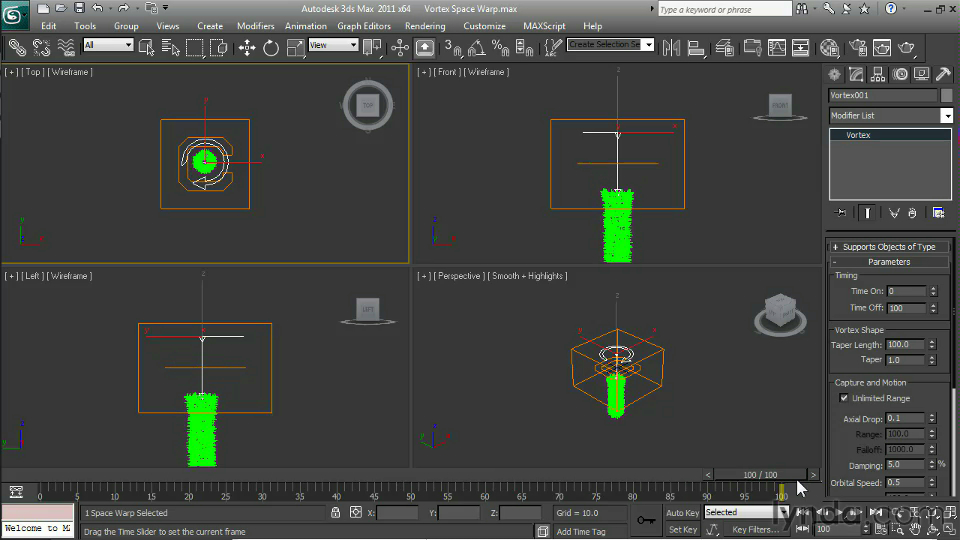Image resolution: width=960 pixels, height=540 pixels.
Task: Switch to the Utilities panel tab
Action: pos(943,74)
